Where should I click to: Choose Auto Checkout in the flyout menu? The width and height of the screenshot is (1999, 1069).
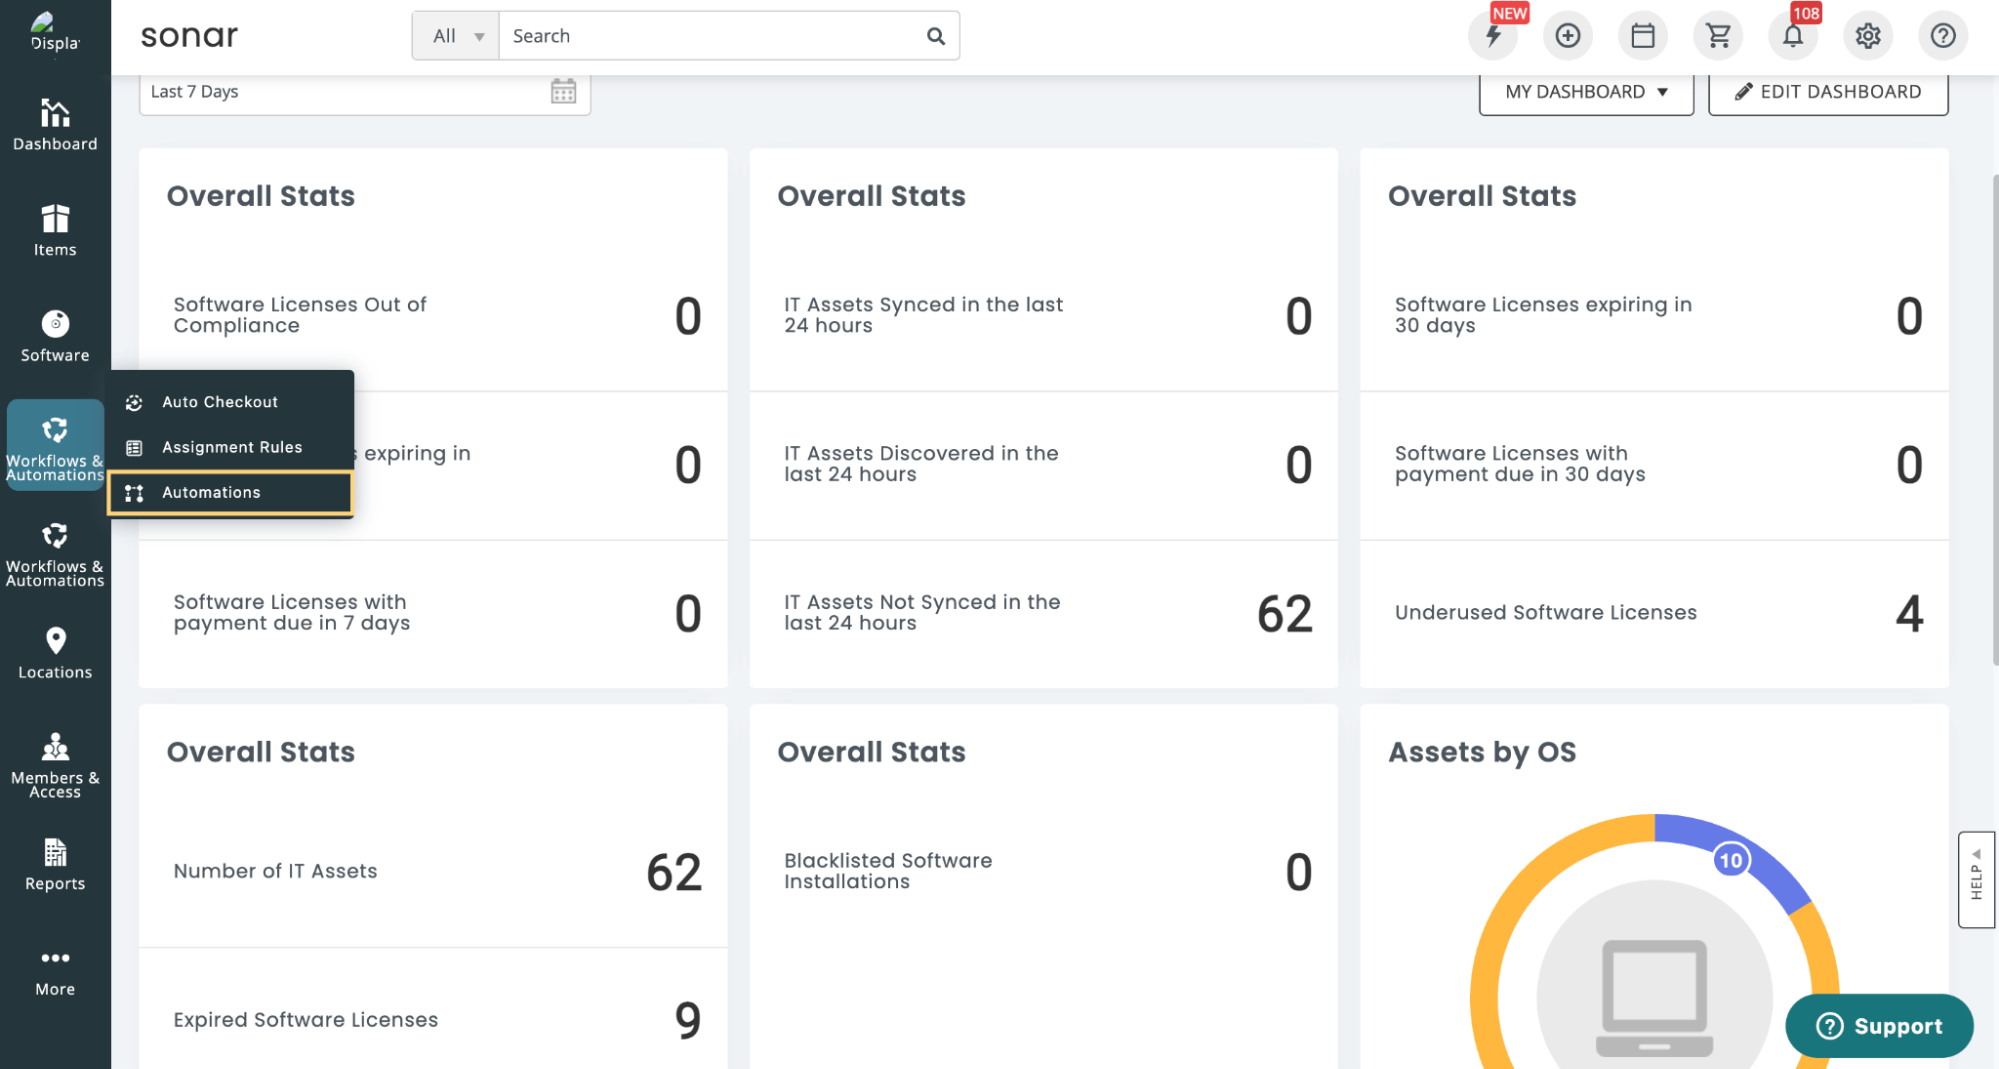pos(220,402)
